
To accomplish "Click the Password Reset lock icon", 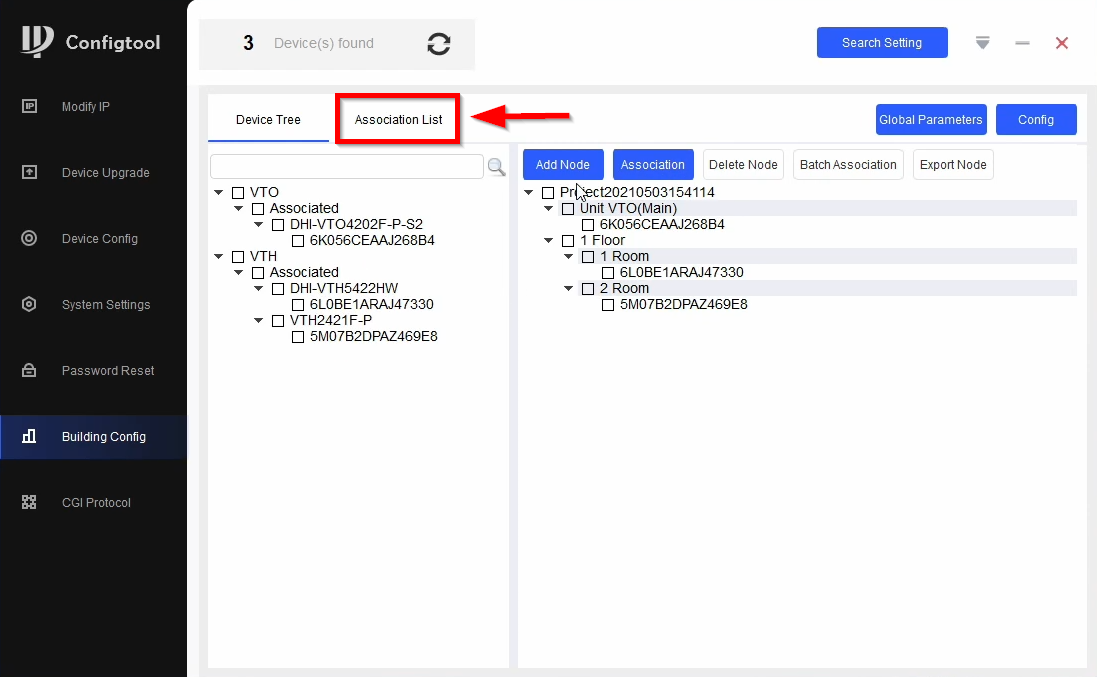I will coord(29,371).
